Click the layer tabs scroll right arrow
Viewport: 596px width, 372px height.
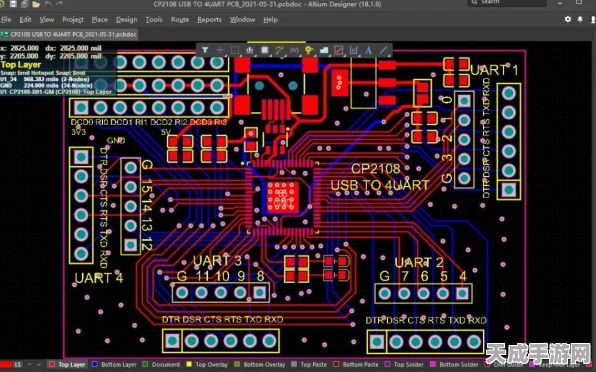point(39,364)
